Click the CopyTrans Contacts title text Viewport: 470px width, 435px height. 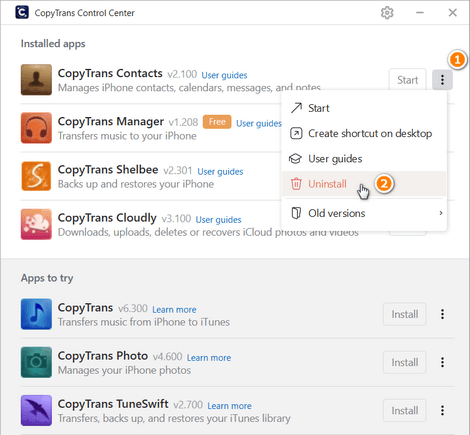point(110,73)
